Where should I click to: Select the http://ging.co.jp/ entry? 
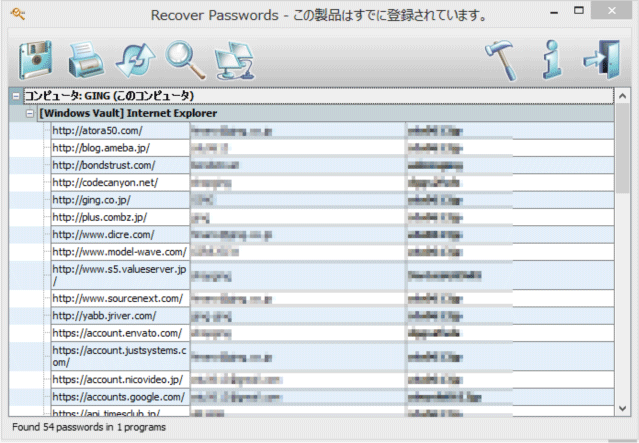pos(120,200)
